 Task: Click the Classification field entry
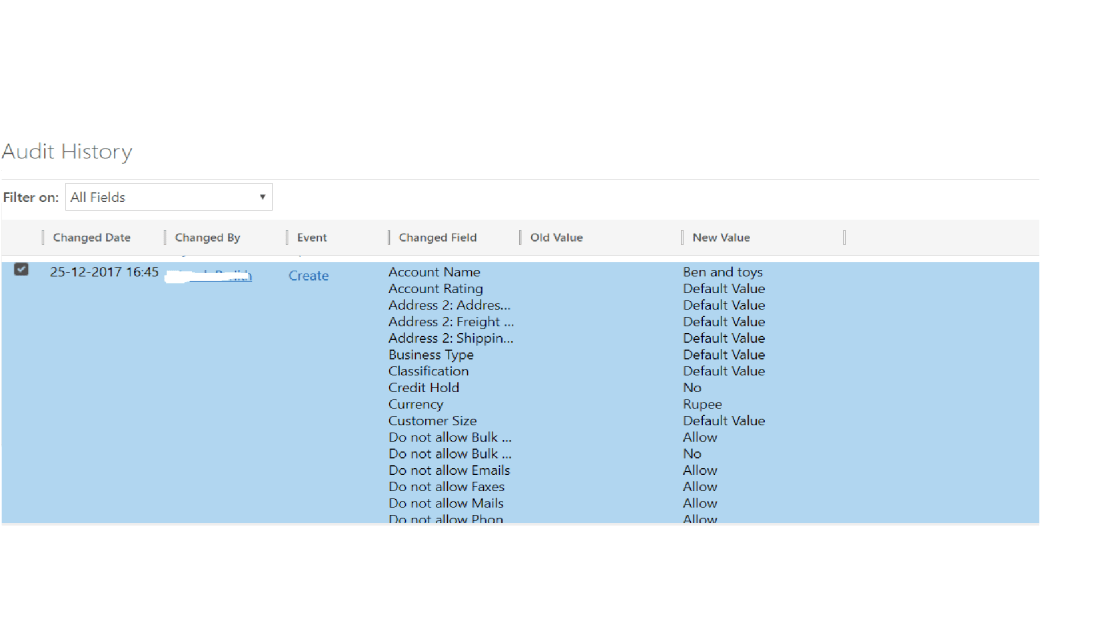click(428, 371)
